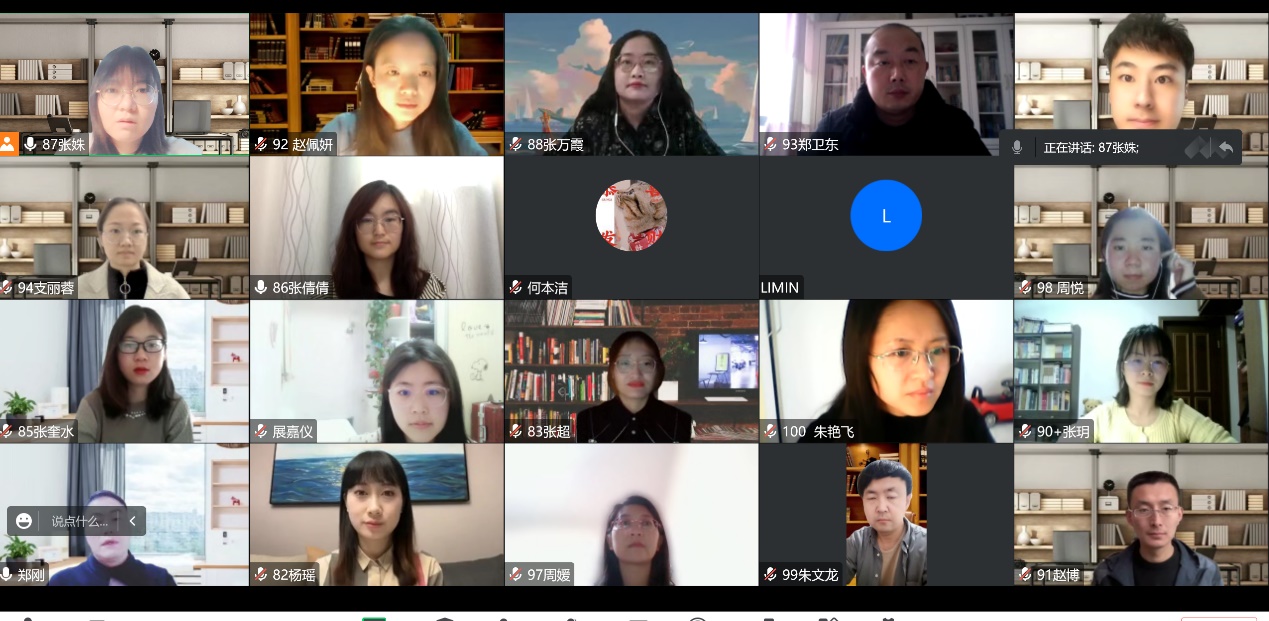The height and width of the screenshot is (621, 1269).
Task: Select 何本洁's profile picture tile
Action: click(631, 216)
